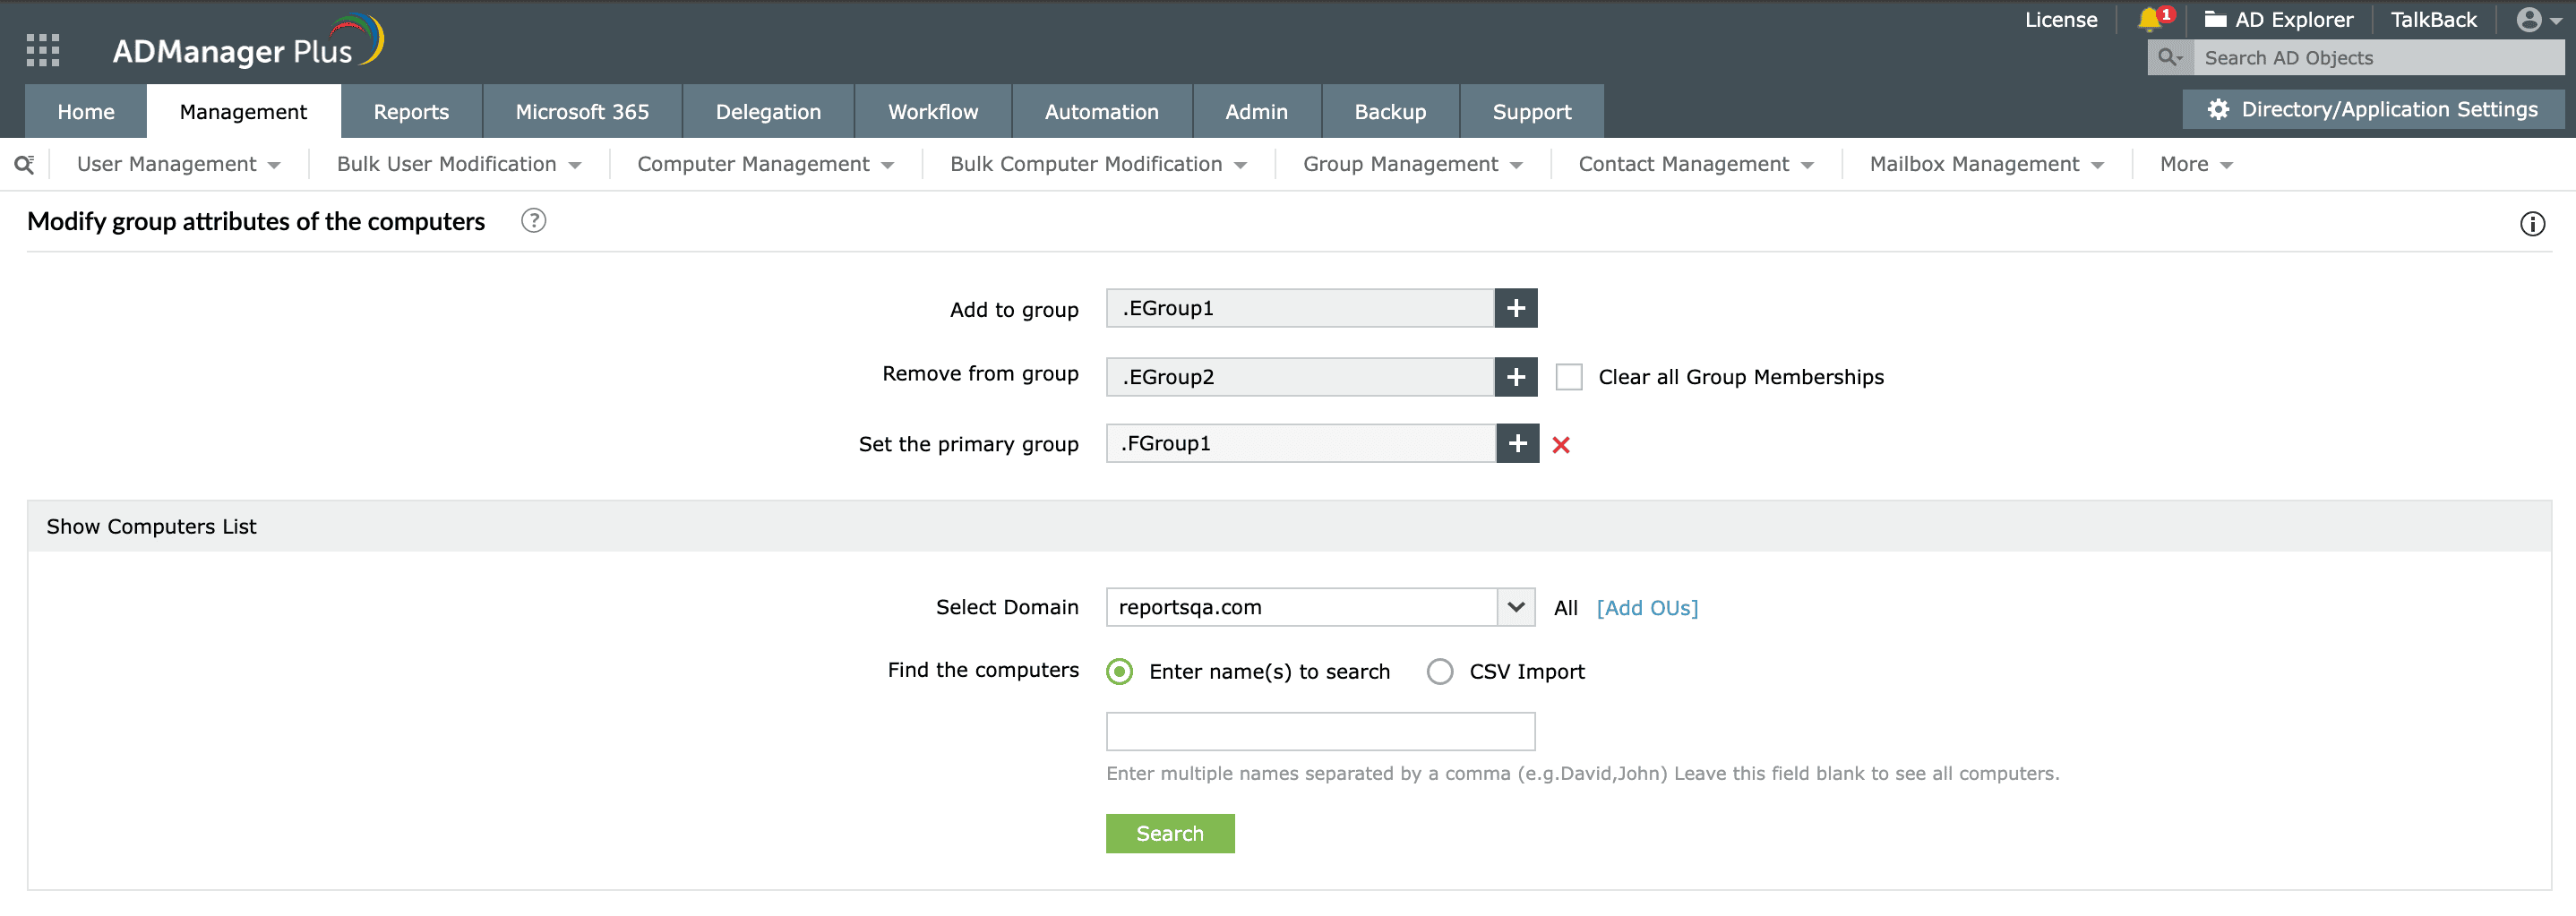Click the plus icon beside Add to group
Screen dimensions: 2576x916
1515,308
